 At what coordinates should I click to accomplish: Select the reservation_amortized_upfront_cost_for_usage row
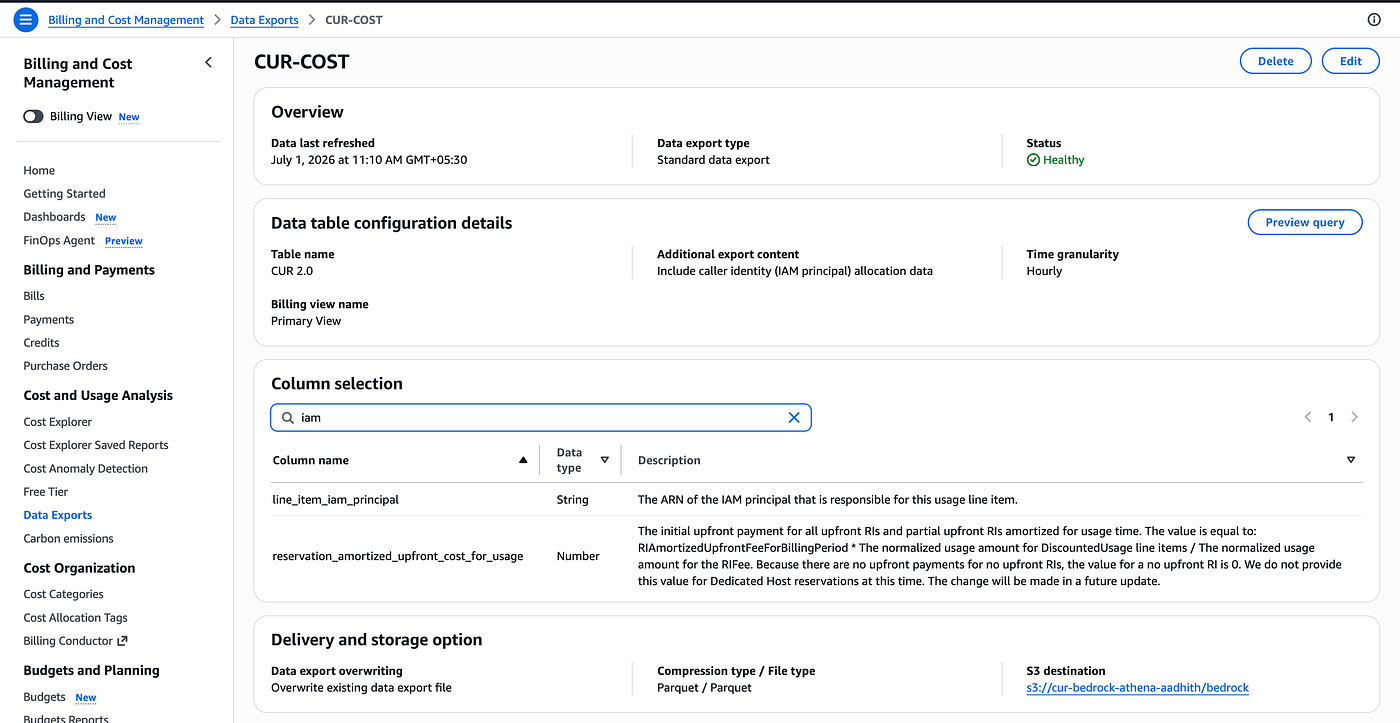click(816, 556)
